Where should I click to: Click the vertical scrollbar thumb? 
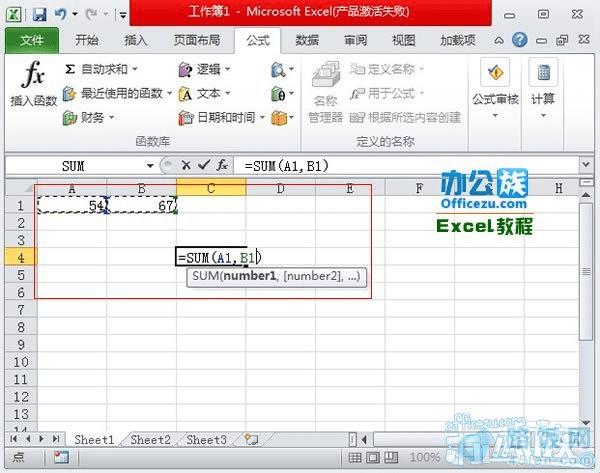coord(586,272)
